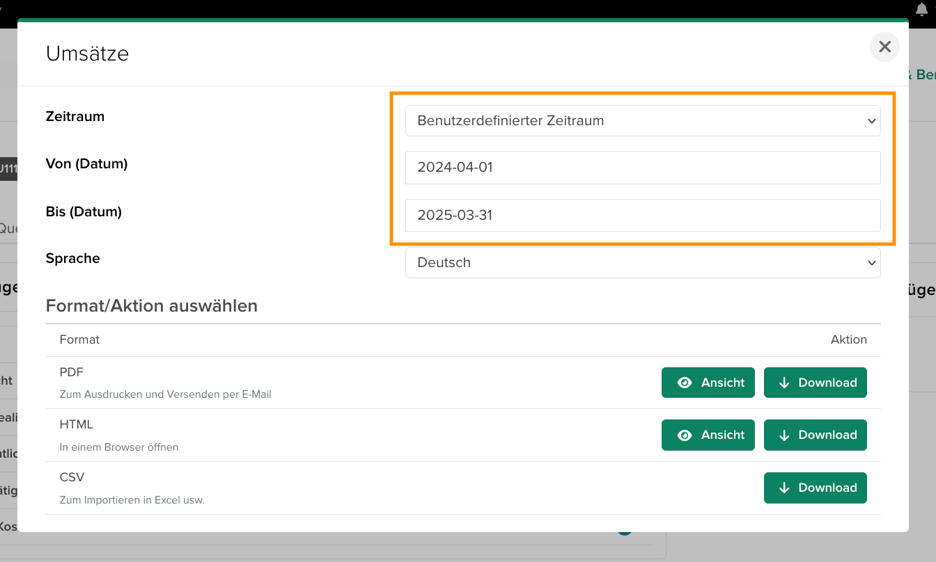Preview the HTML with Ansicht
936x562 pixels.
[708, 435]
